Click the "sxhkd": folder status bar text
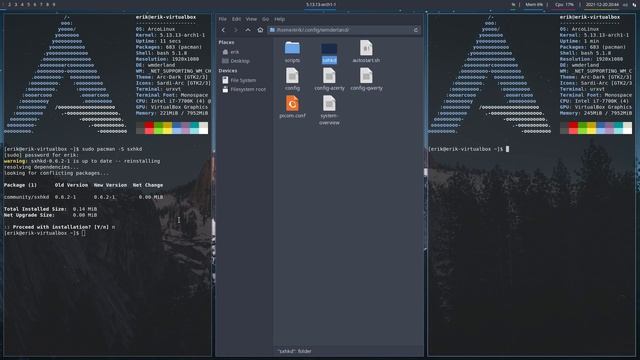640x360 pixels. [x=294, y=351]
